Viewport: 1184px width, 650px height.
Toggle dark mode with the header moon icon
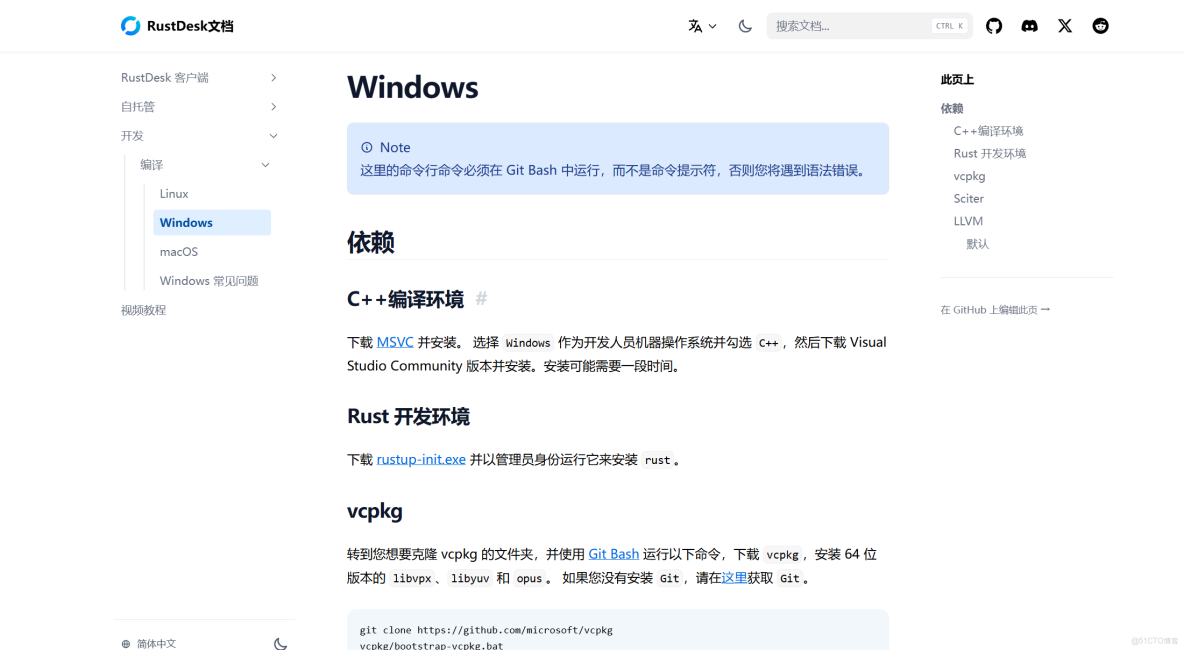point(744,26)
